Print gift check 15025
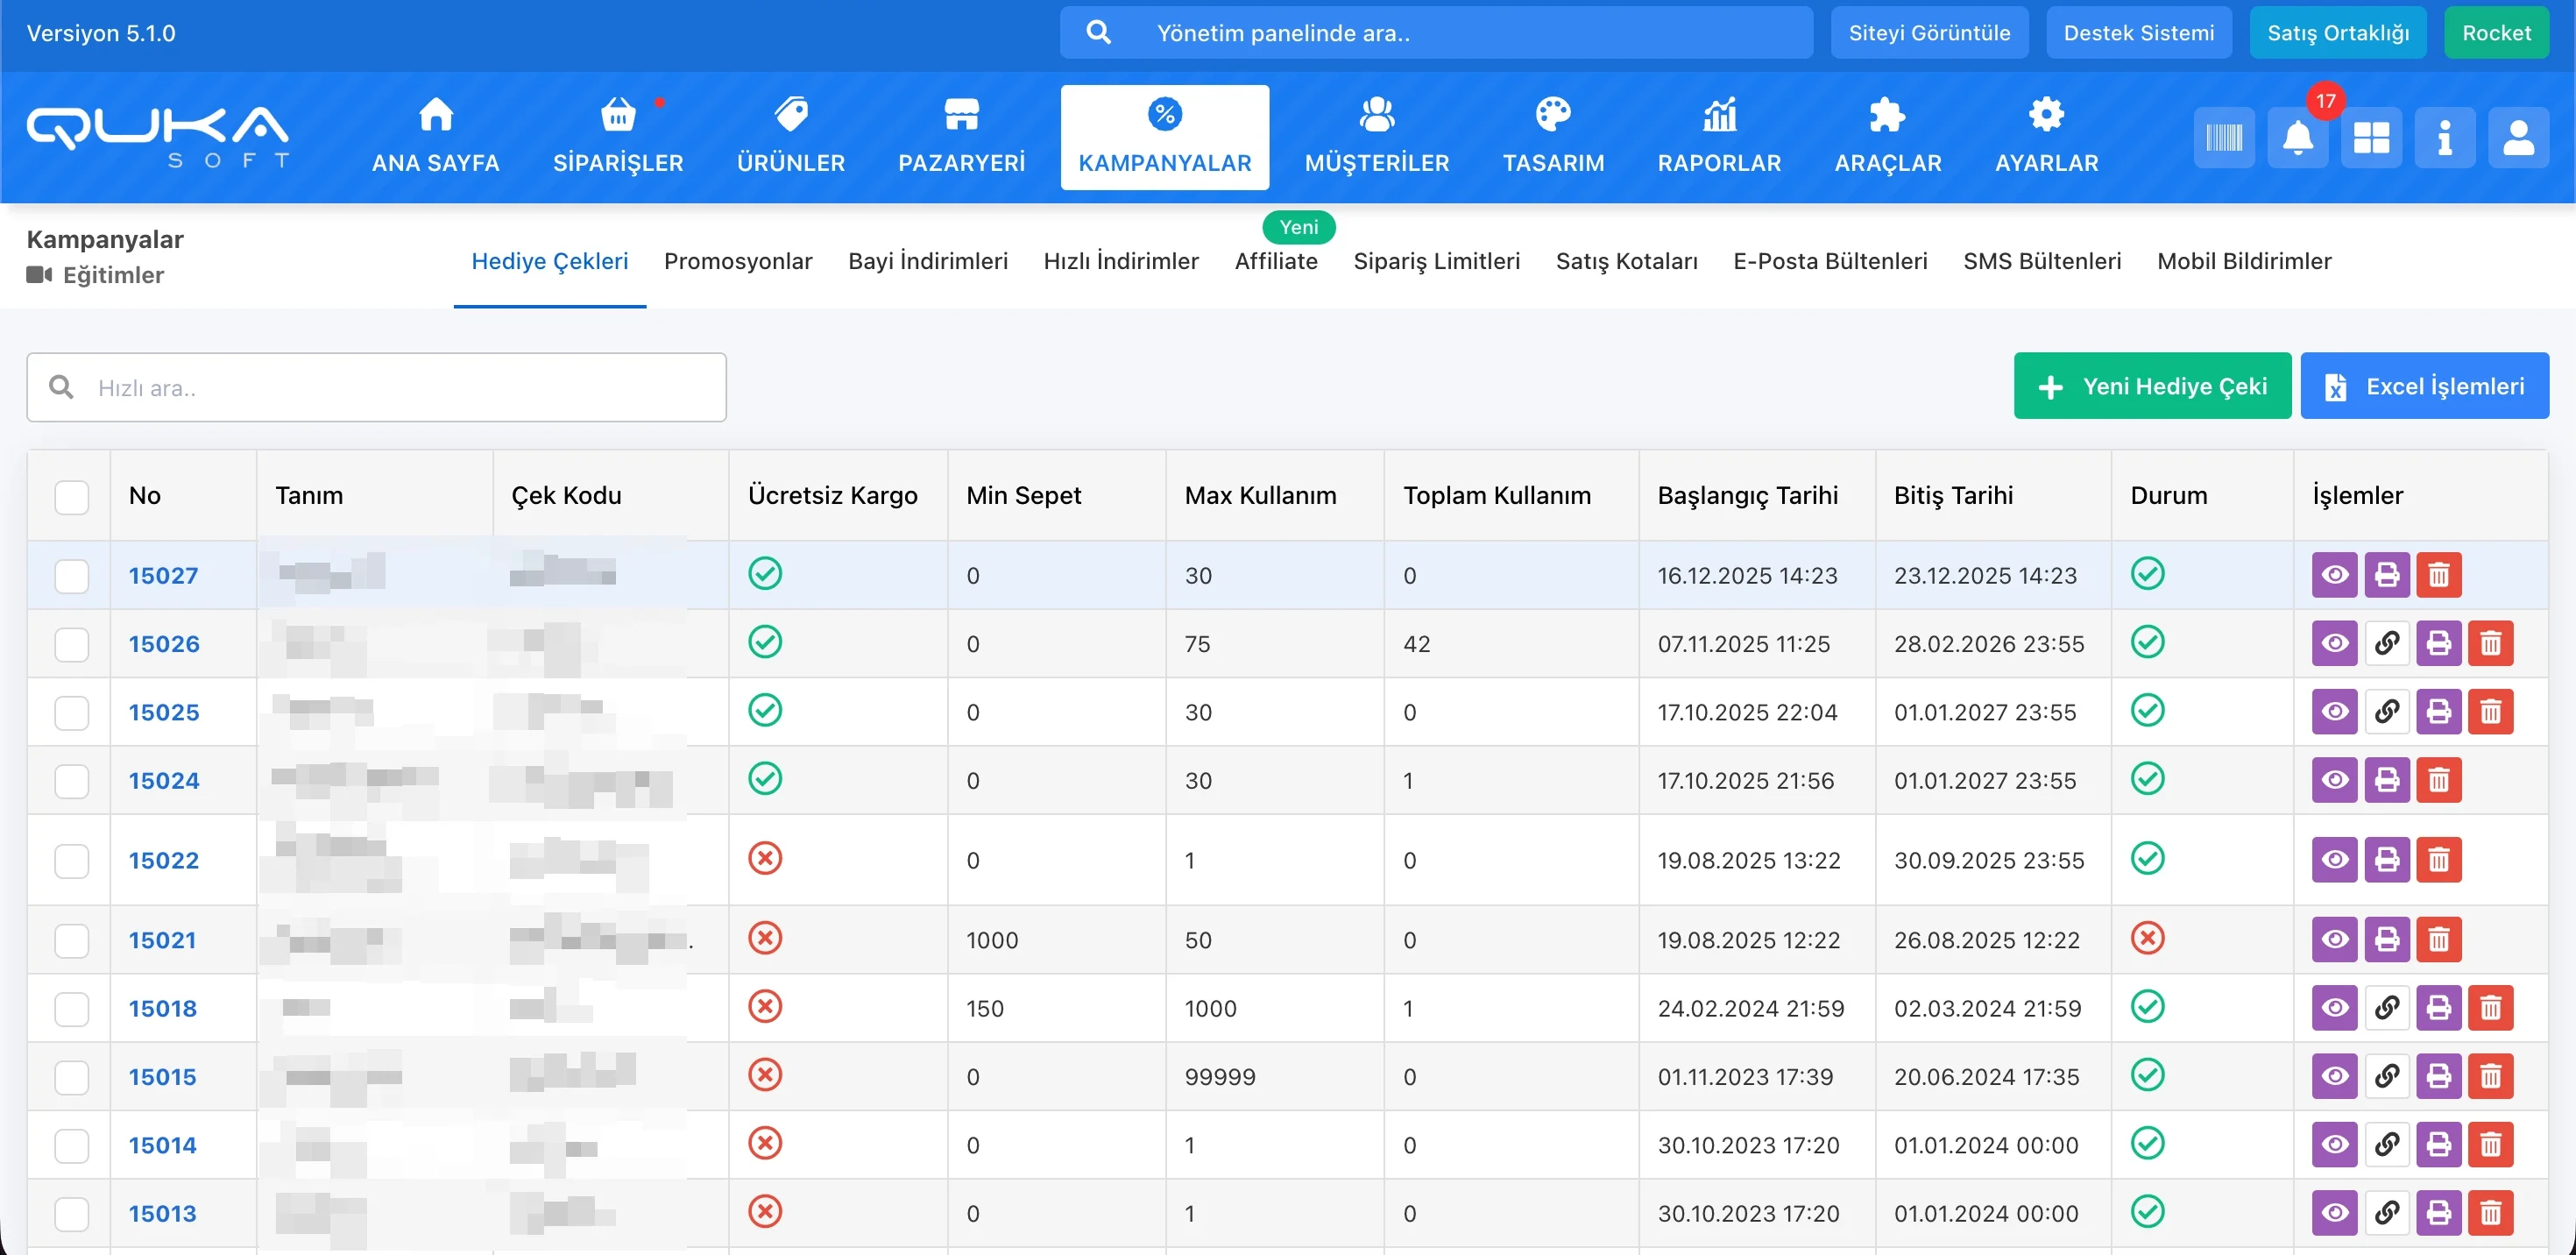This screenshot has width=2576, height=1255. click(2438, 712)
